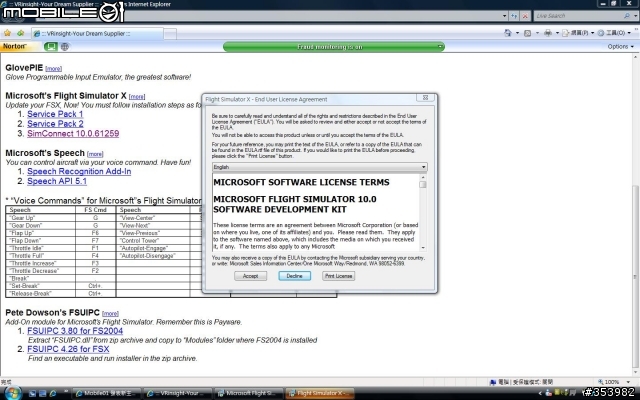Open the tools menu (工具)
Image resolution: width=640 pixels, height=400 pixels.
click(x=611, y=33)
